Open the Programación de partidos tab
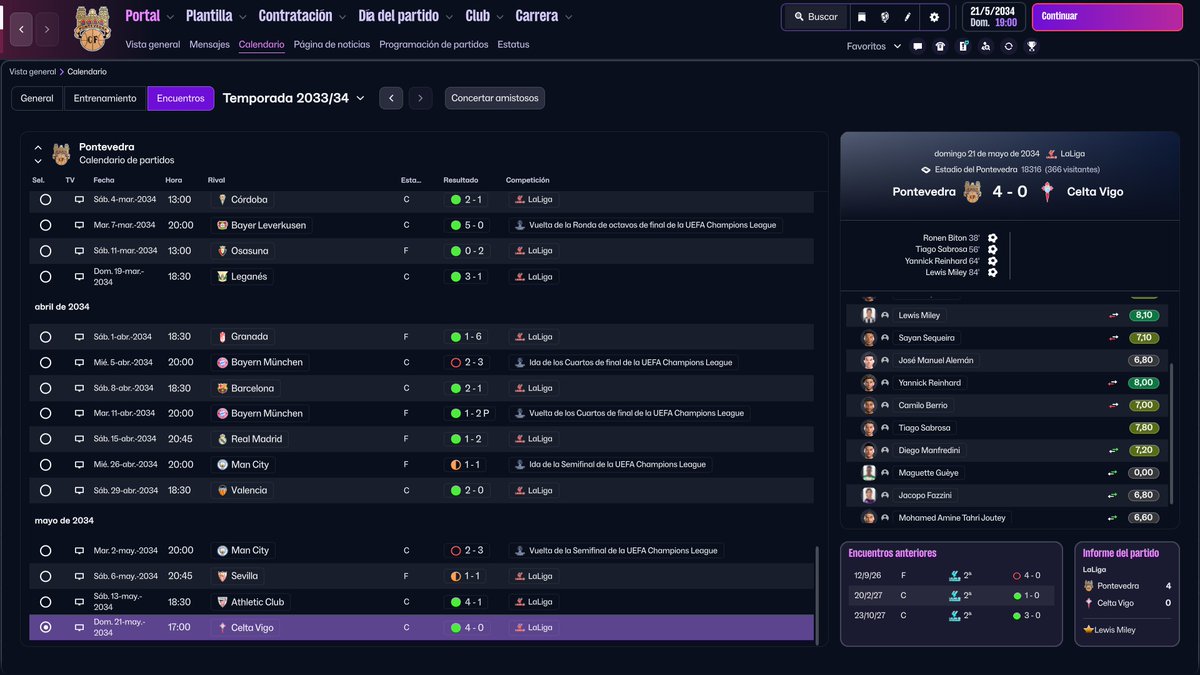This screenshot has height=675, width=1200. coord(434,45)
